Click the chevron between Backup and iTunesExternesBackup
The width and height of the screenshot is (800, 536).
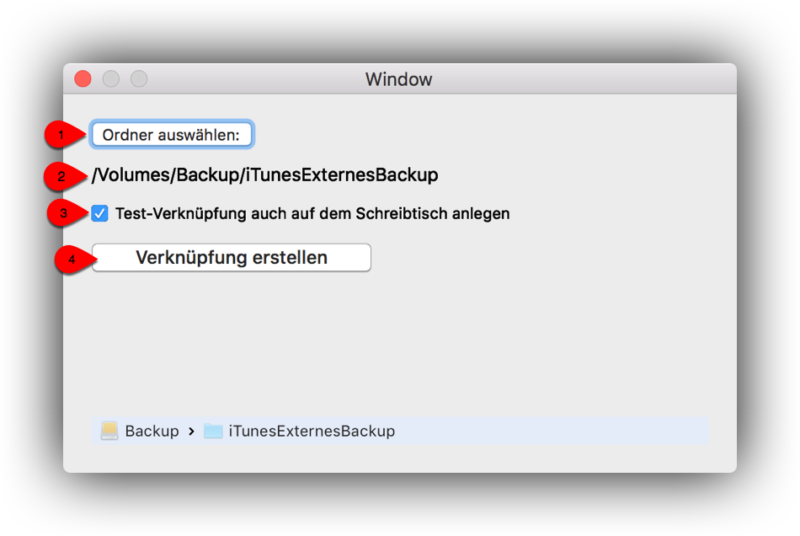(191, 431)
